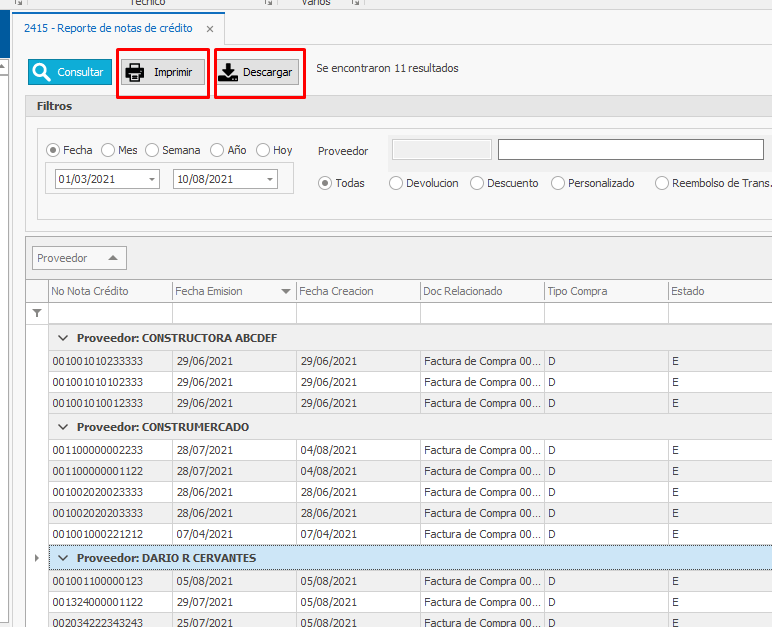Click the filter row funnel icon

pyautogui.click(x=37, y=313)
